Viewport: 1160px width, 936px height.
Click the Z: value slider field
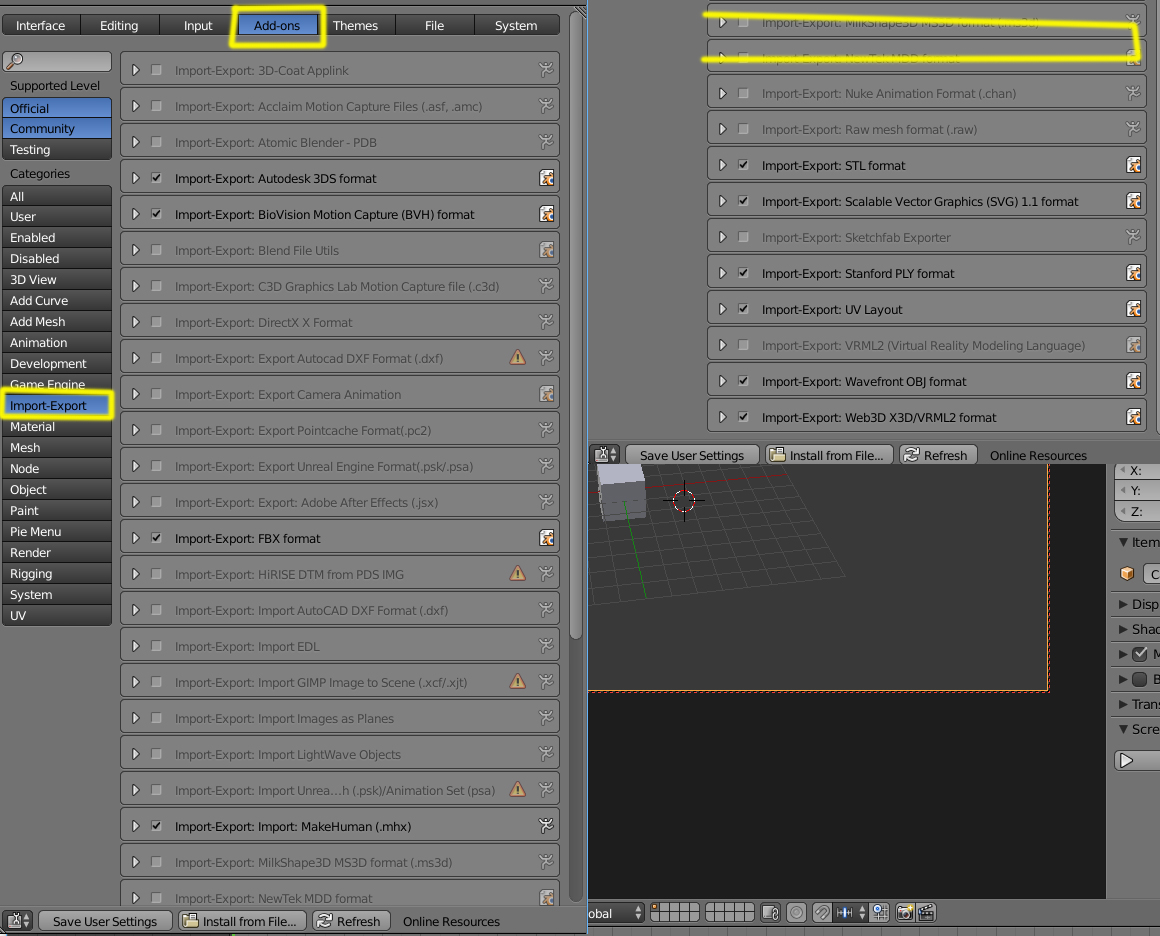click(1138, 511)
